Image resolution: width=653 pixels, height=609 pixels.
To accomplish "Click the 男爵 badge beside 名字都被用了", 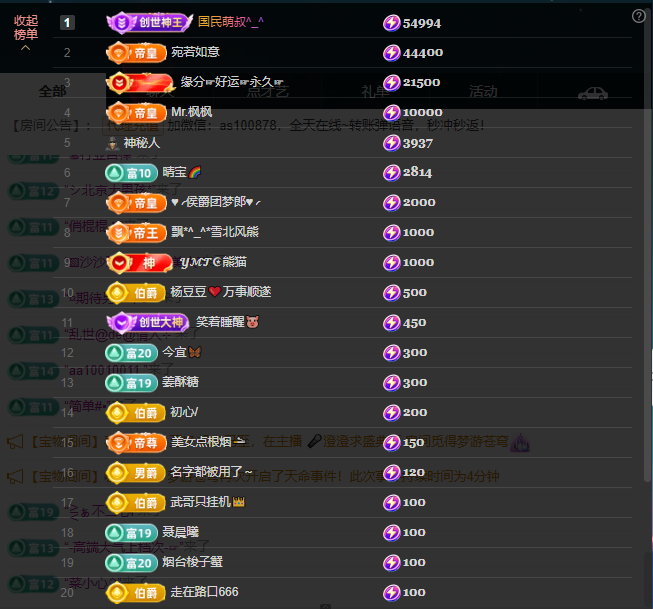I will point(136,473).
